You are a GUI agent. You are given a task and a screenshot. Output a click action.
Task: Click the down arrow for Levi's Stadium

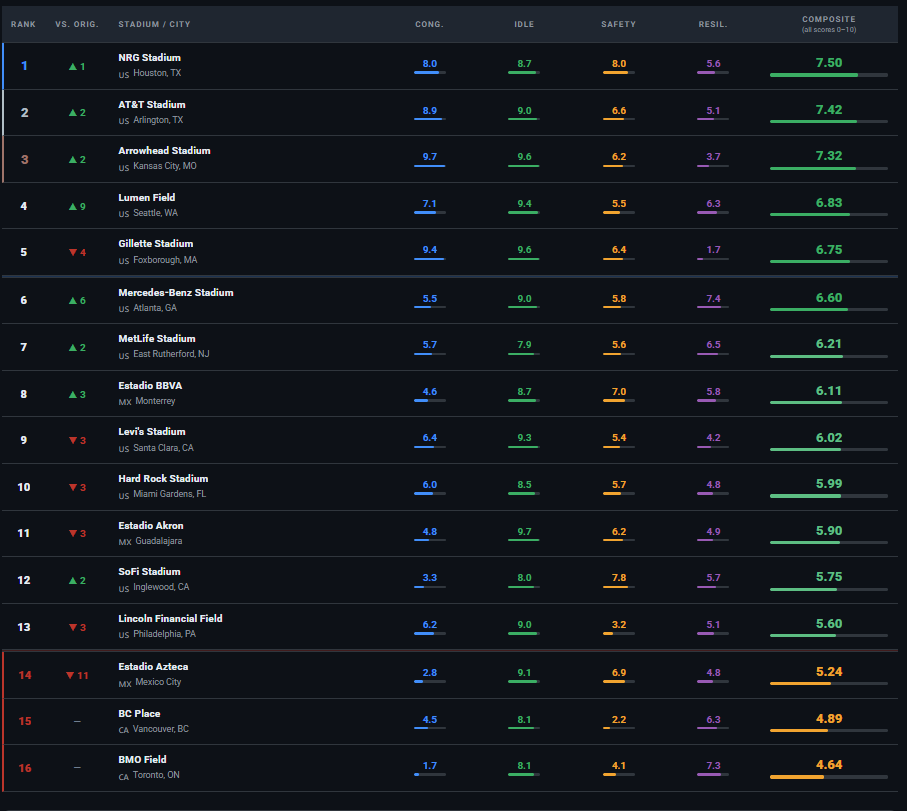coord(73,440)
